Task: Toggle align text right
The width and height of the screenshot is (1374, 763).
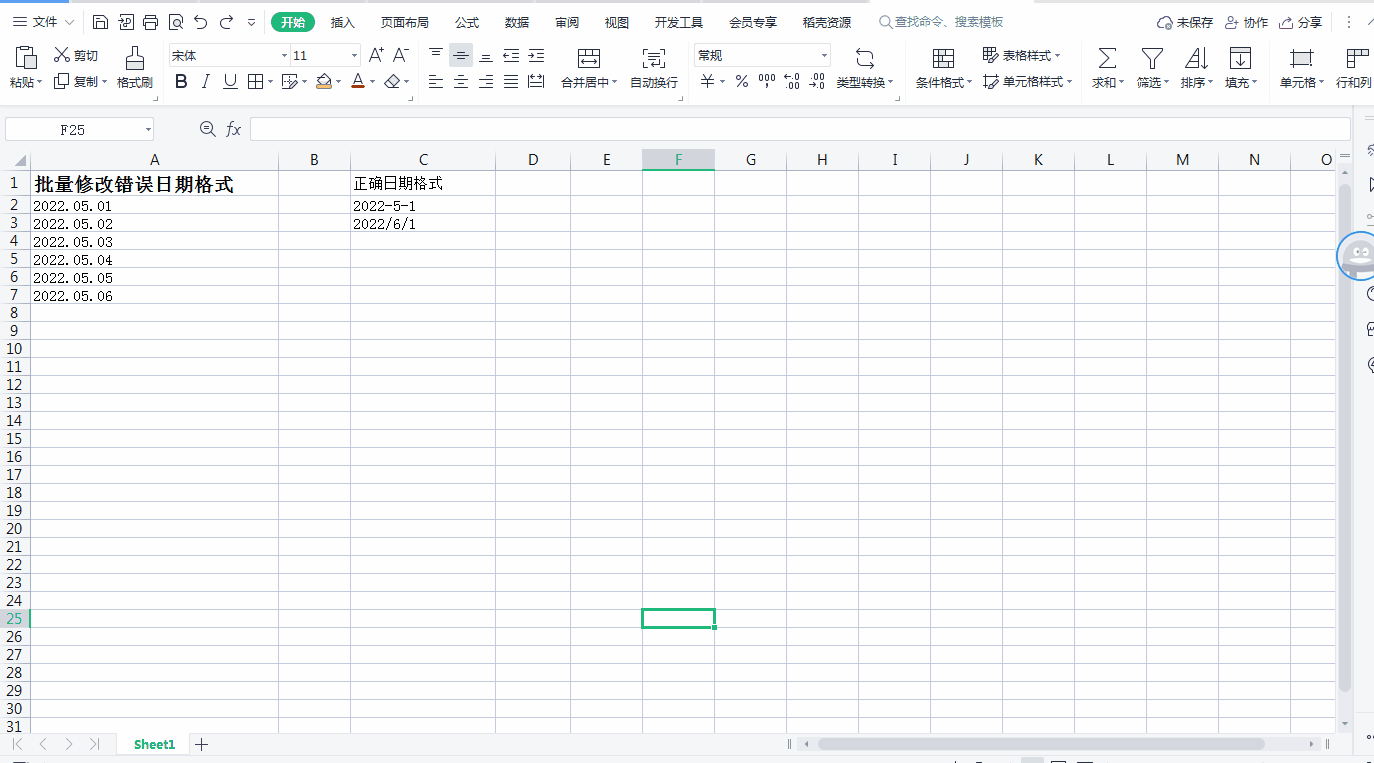Action: (486, 82)
